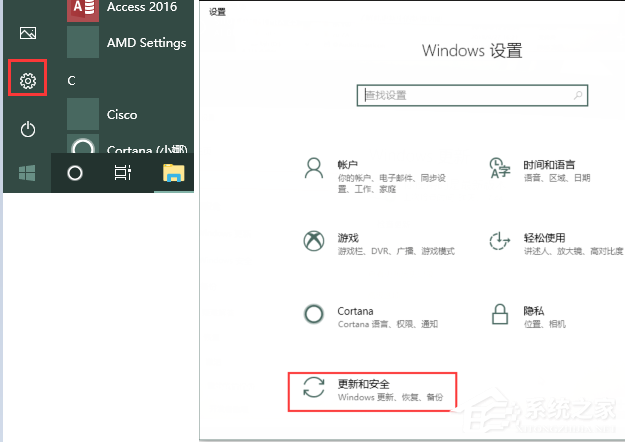Click the Power icon in Start menu
This screenshot has width=625, height=442.
[x=28, y=129]
